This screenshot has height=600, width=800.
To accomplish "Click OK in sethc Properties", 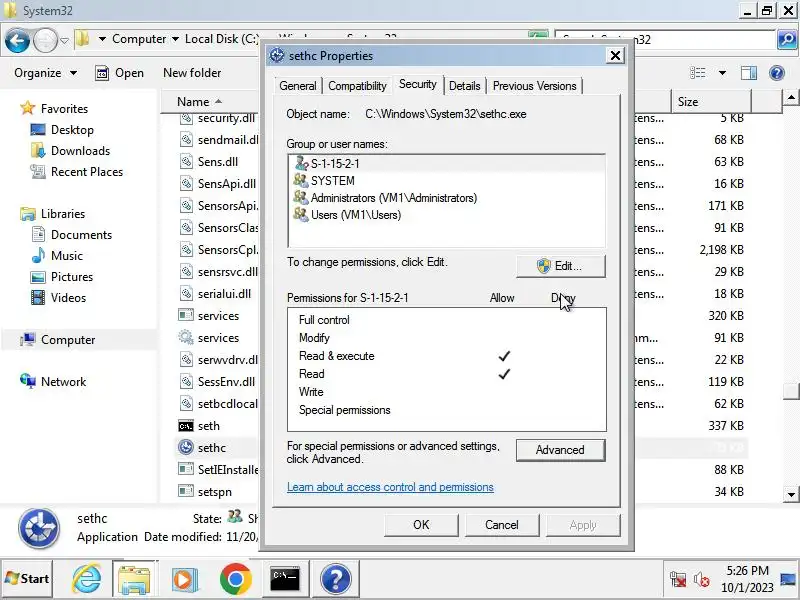I will click(421, 525).
